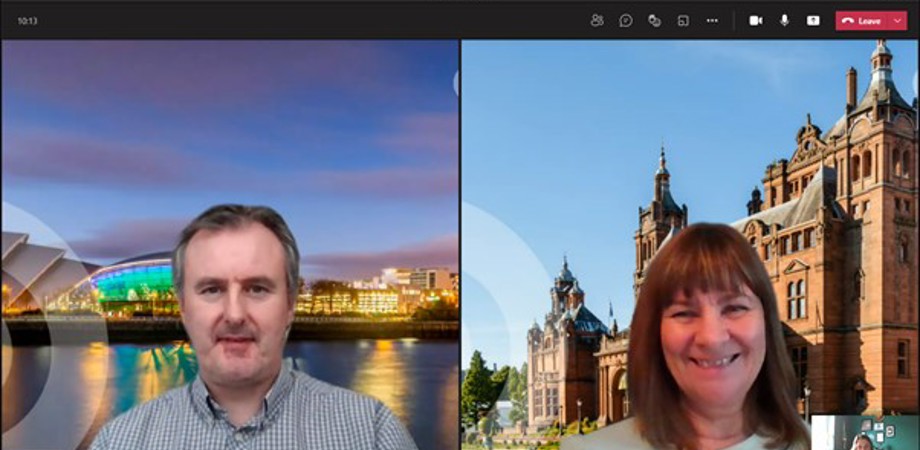Leave the meeting

pyautogui.click(x=862, y=21)
